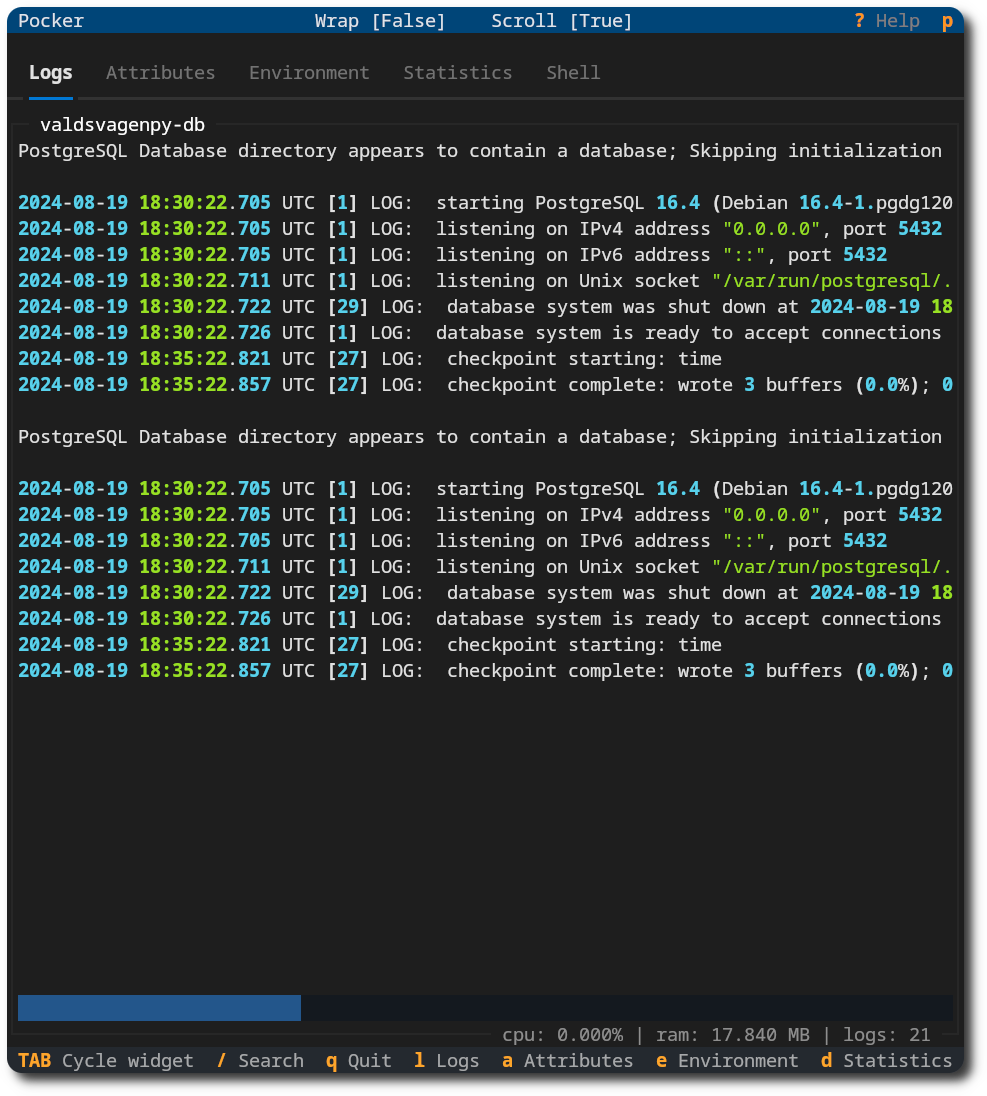Viewport: 987px width, 1096px height.
Task: Select Statistics shortcut in footer
Action: [x=886, y=1060]
